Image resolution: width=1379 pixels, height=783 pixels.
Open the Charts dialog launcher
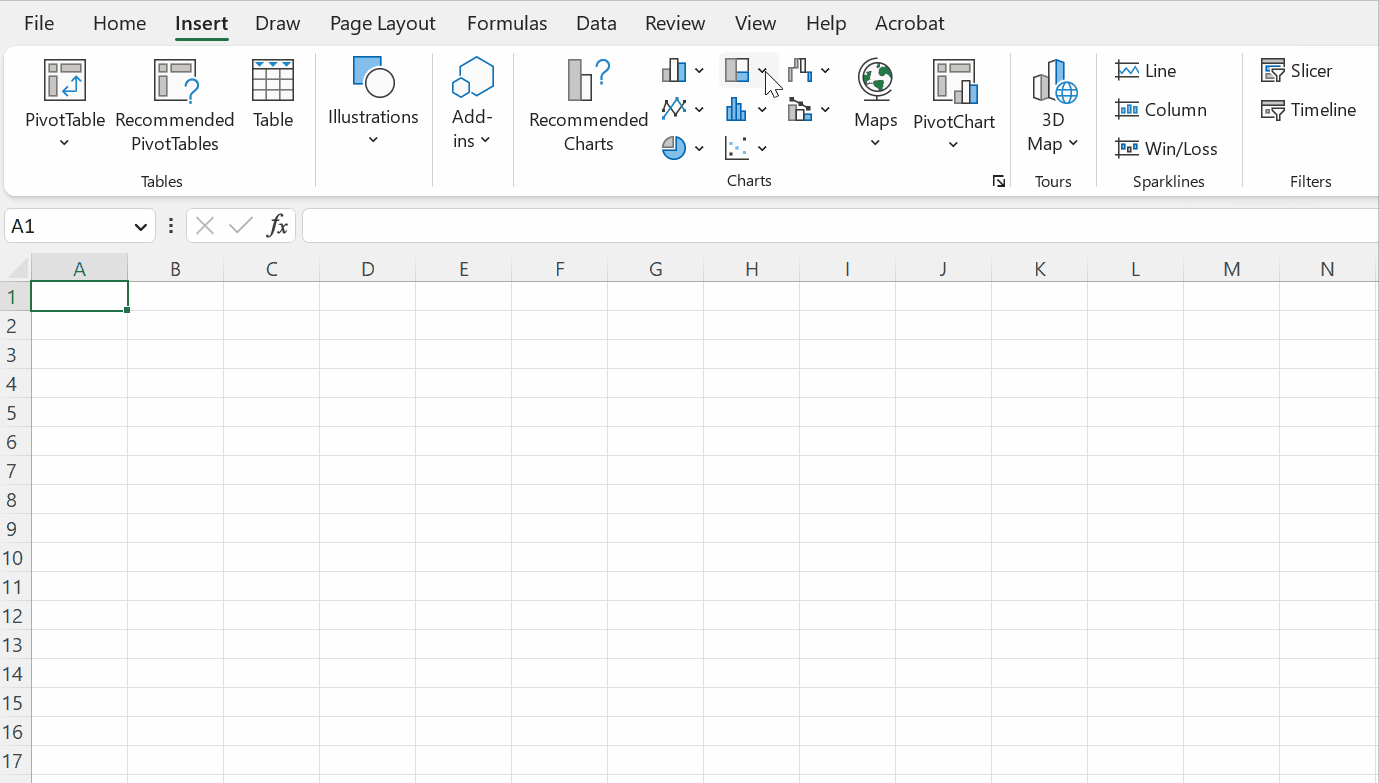(x=998, y=181)
